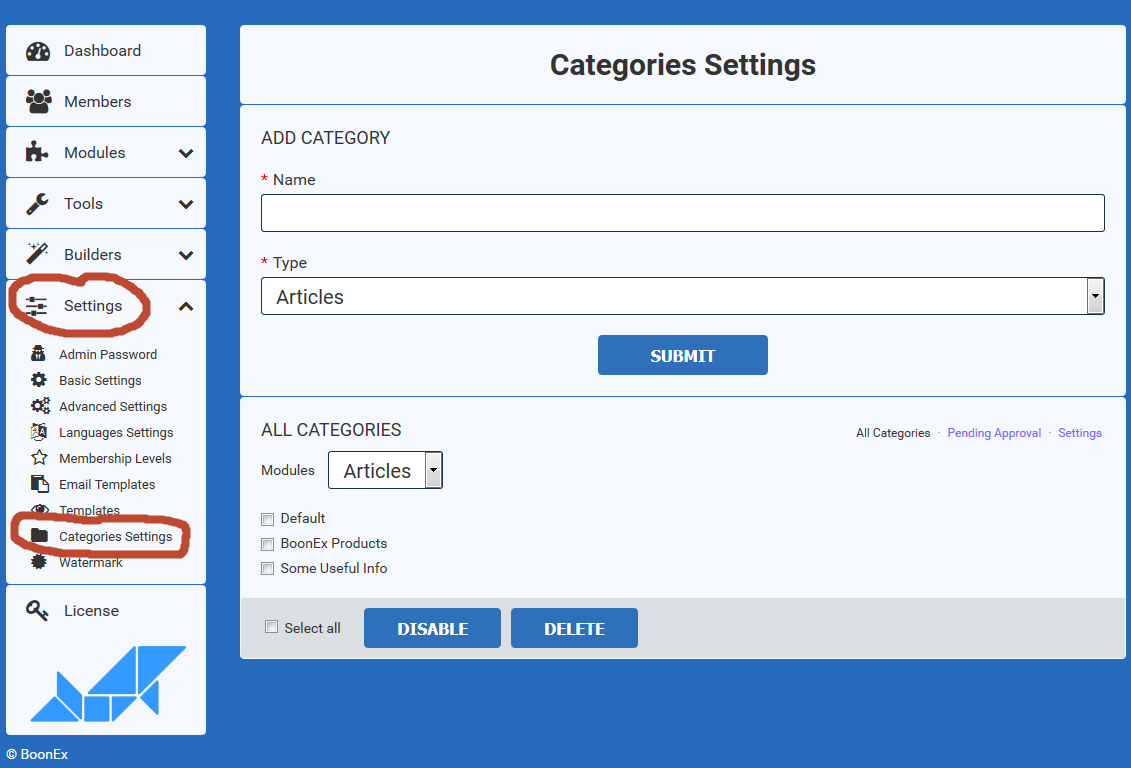Click the BoonEx origami logo
Screen dimensions: 1131x768
(x=107, y=684)
